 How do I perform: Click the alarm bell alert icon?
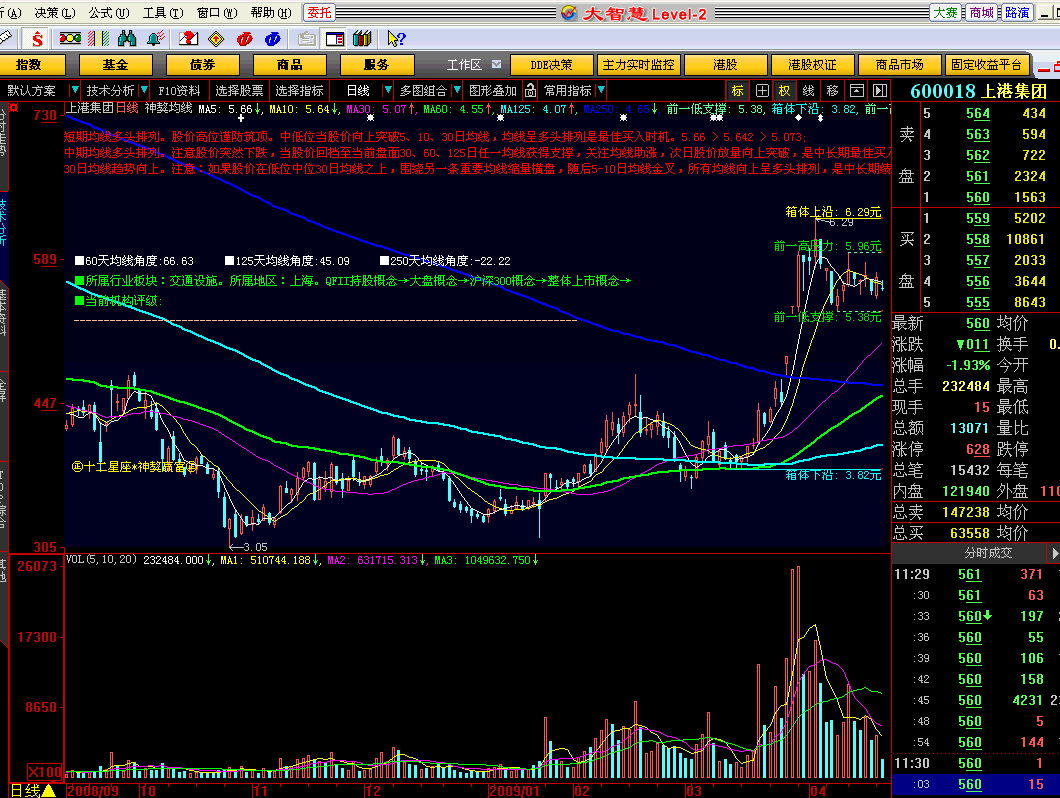click(155, 39)
